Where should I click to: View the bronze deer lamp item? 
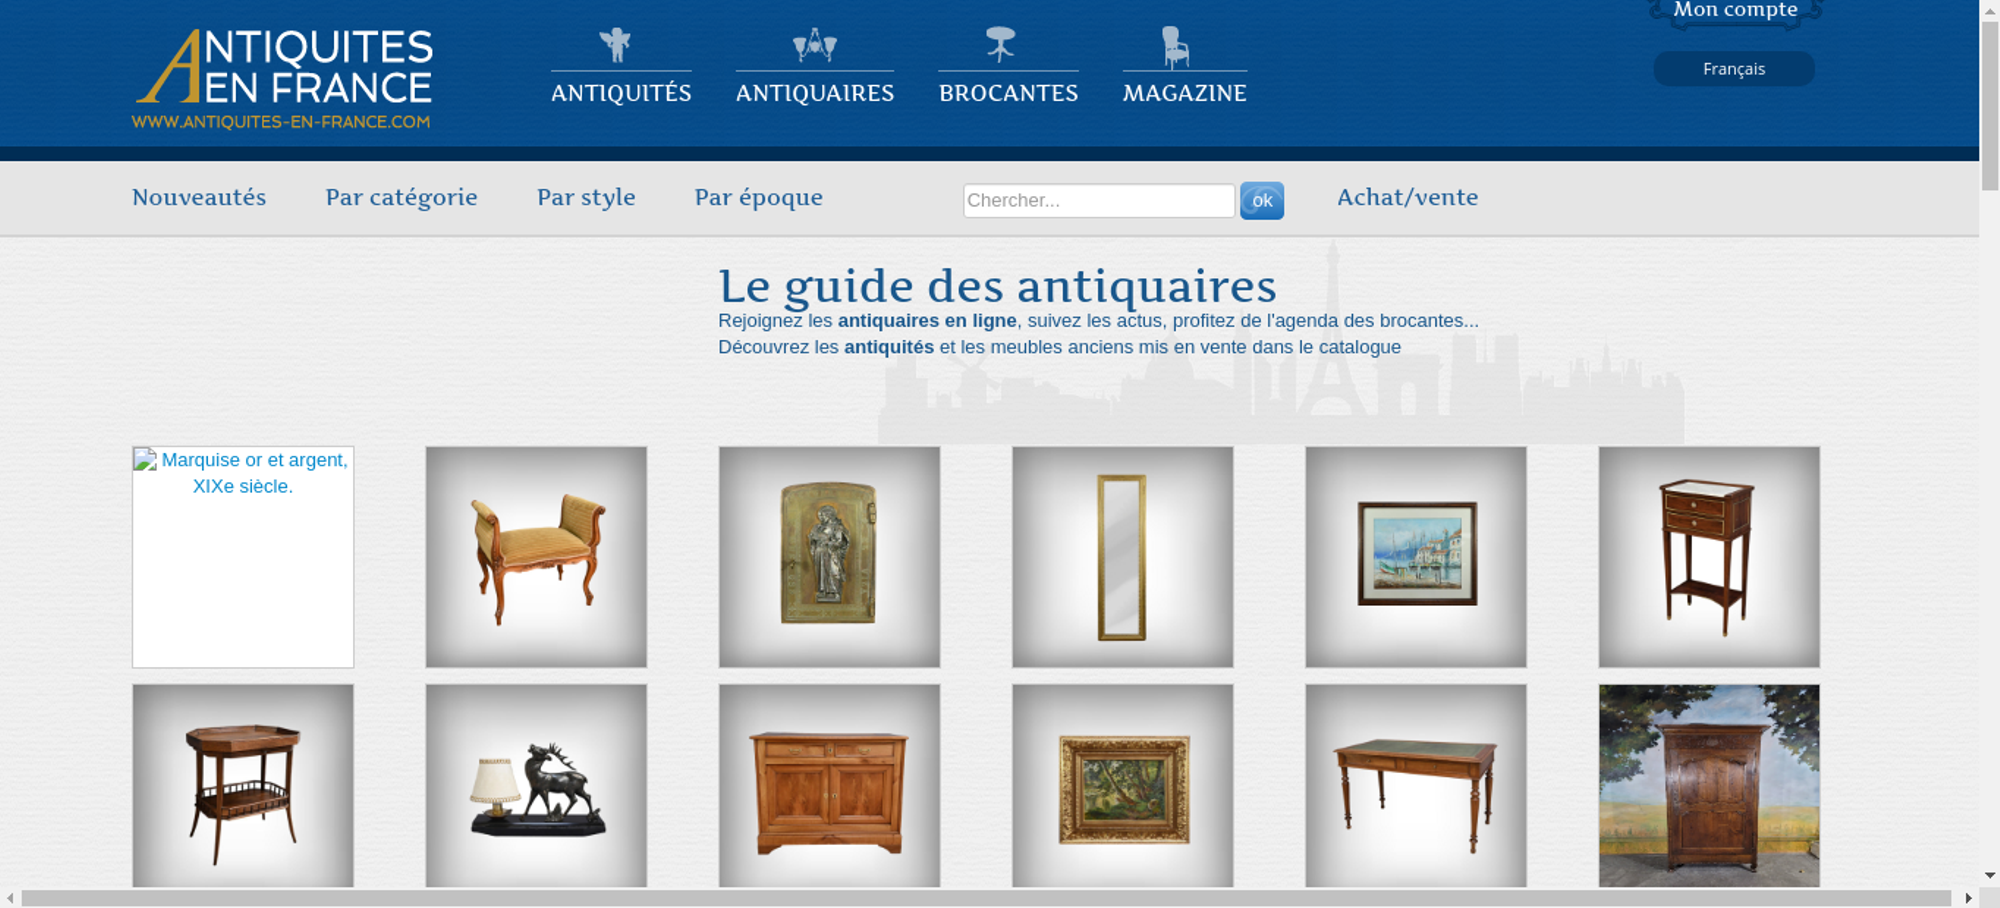pos(536,785)
